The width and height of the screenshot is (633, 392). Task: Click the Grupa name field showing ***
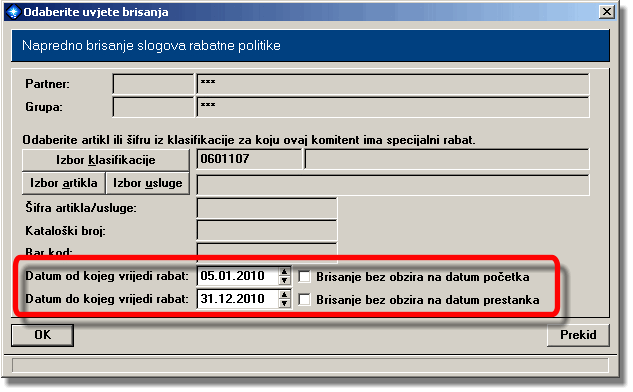[393, 107]
